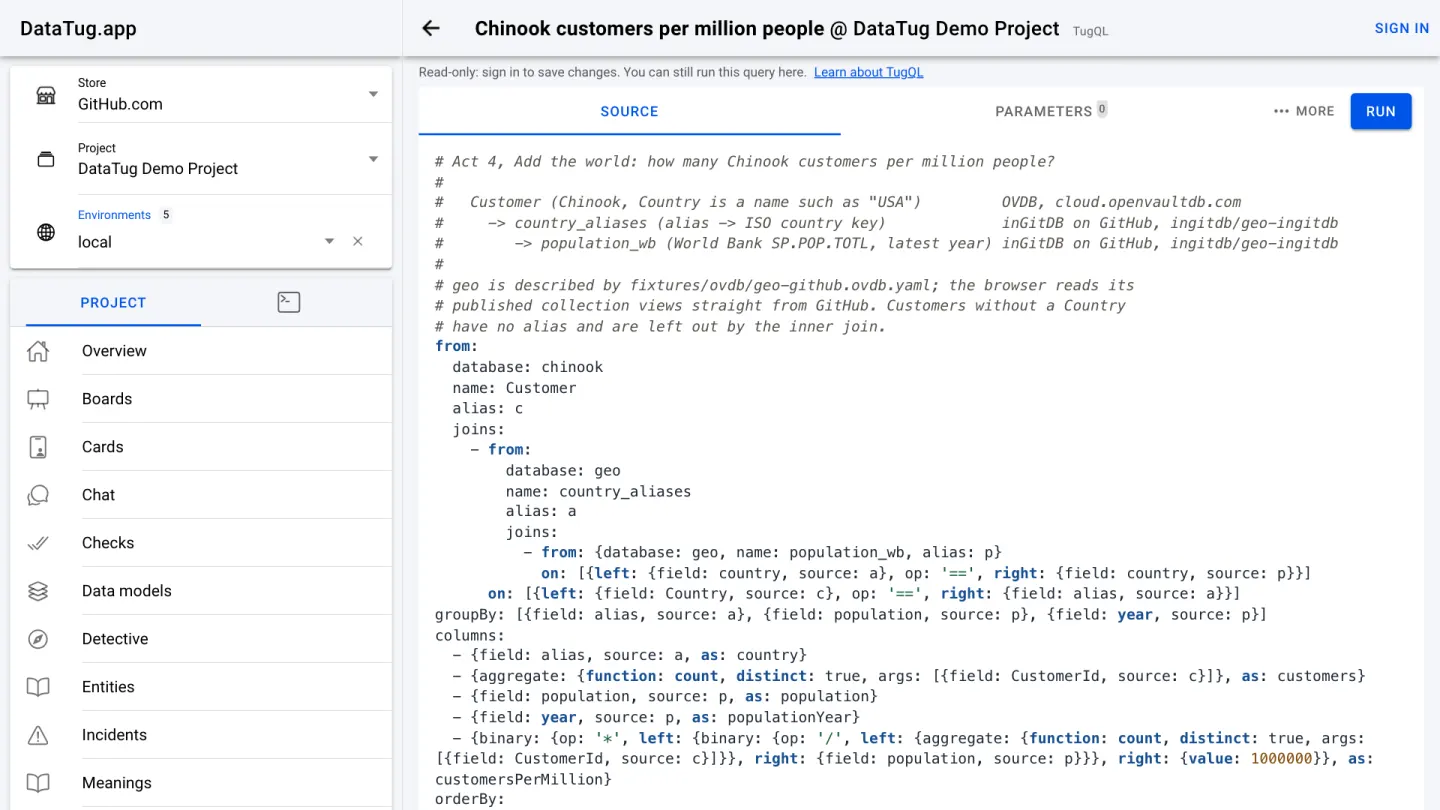Open Detective in the project menu
This screenshot has height=810, width=1440.
coord(201,639)
